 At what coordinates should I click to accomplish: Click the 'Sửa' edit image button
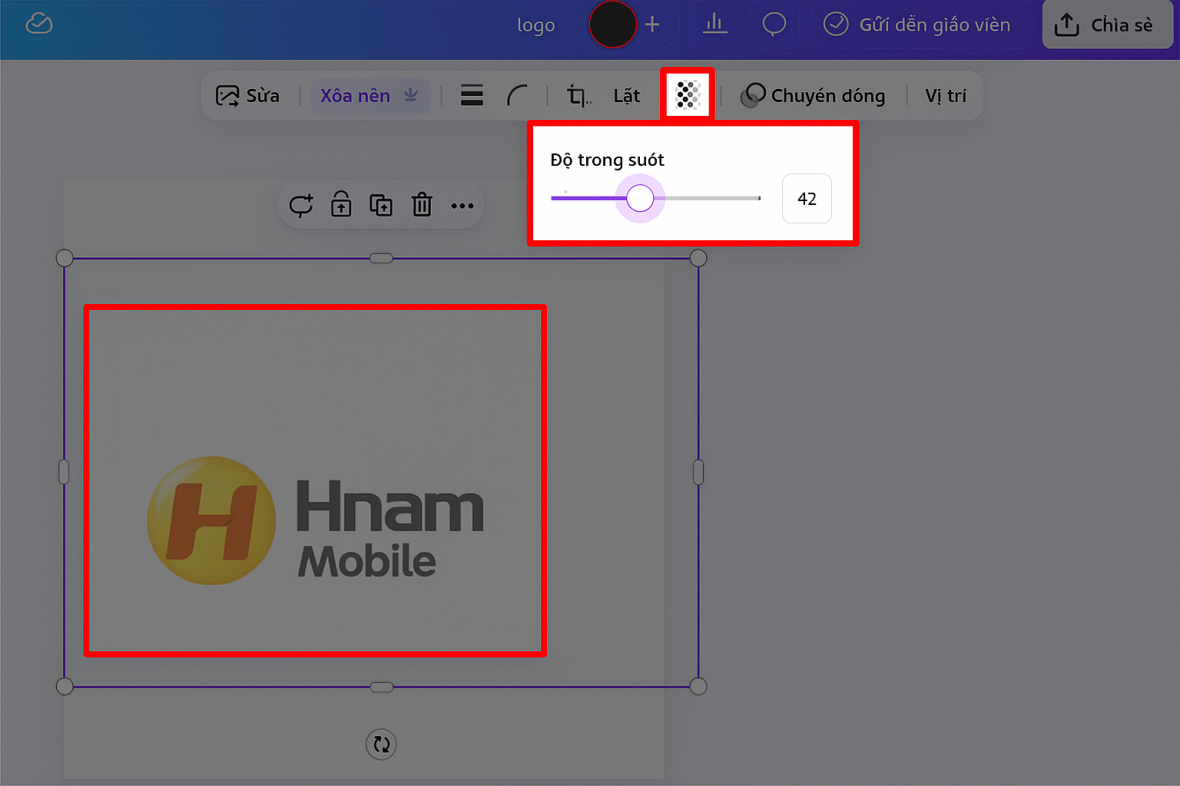click(x=248, y=96)
